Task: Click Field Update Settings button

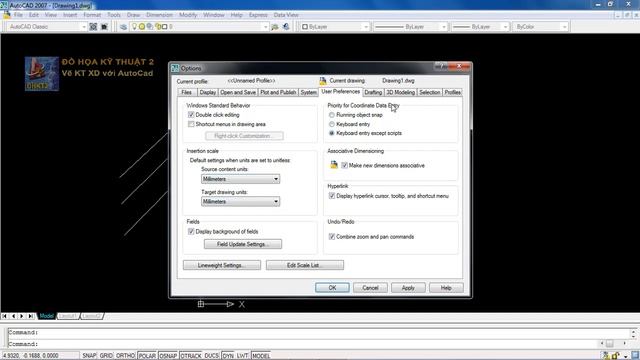Action: click(x=243, y=244)
